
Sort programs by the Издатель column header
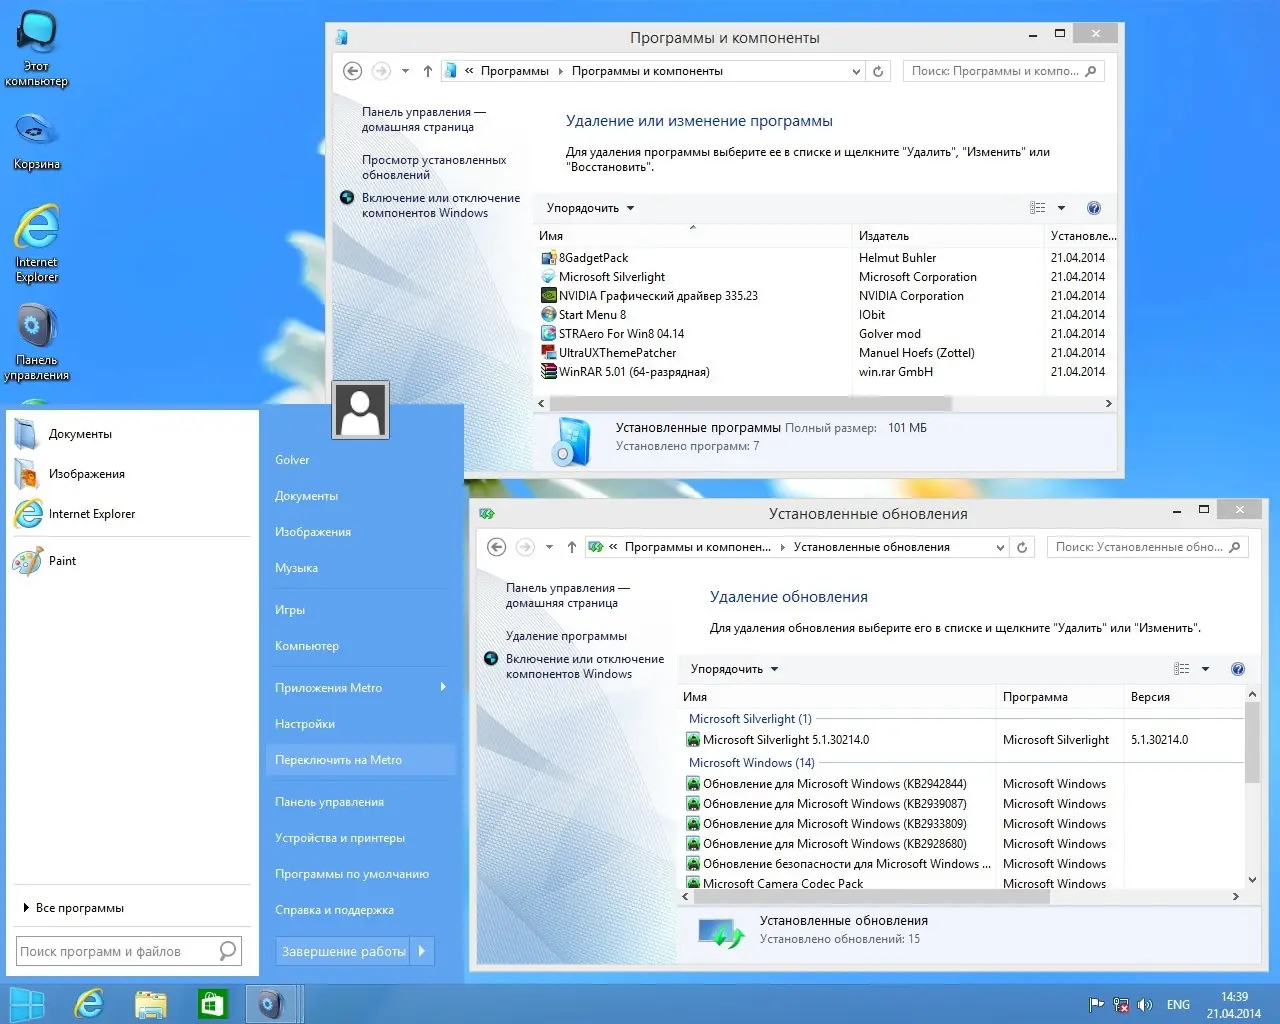[947, 236]
